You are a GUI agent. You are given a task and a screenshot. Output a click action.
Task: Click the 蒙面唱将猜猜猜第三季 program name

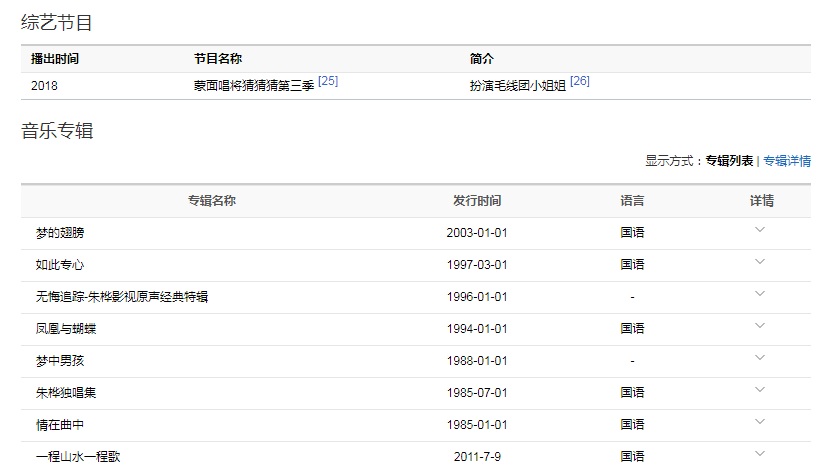coord(254,86)
